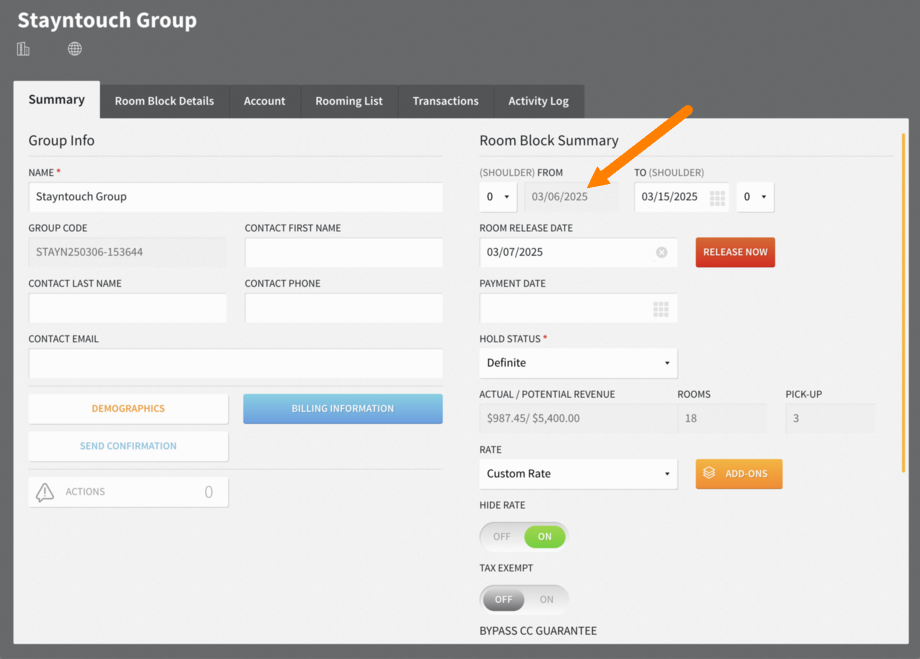Click the Name field containing Stayntouch Group
The height and width of the screenshot is (659, 920).
235,197
